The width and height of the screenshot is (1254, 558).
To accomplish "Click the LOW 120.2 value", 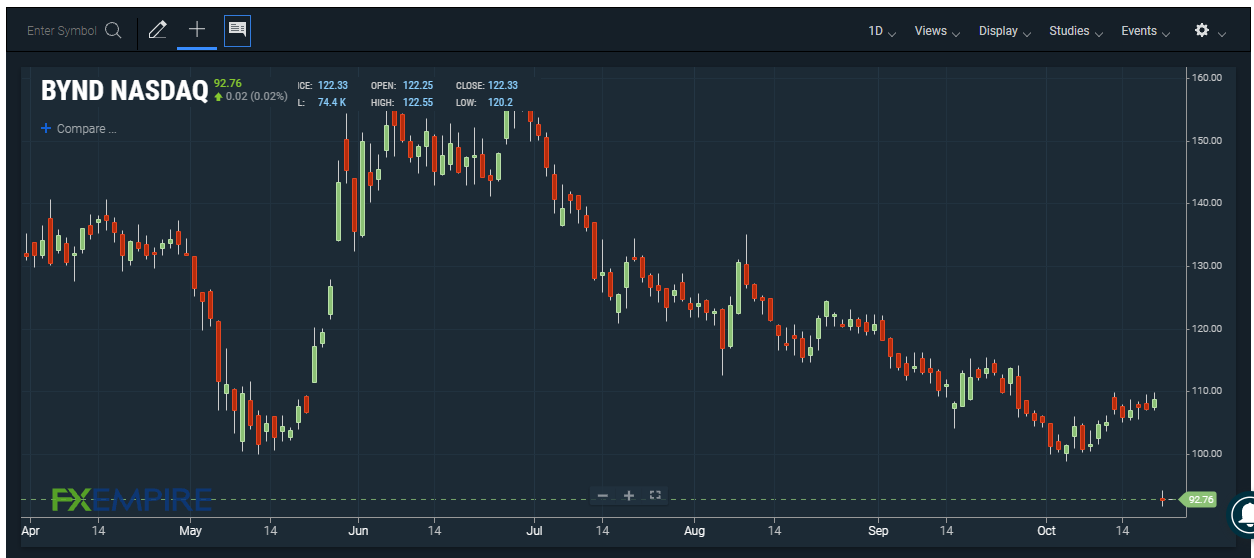I will (x=500, y=102).
